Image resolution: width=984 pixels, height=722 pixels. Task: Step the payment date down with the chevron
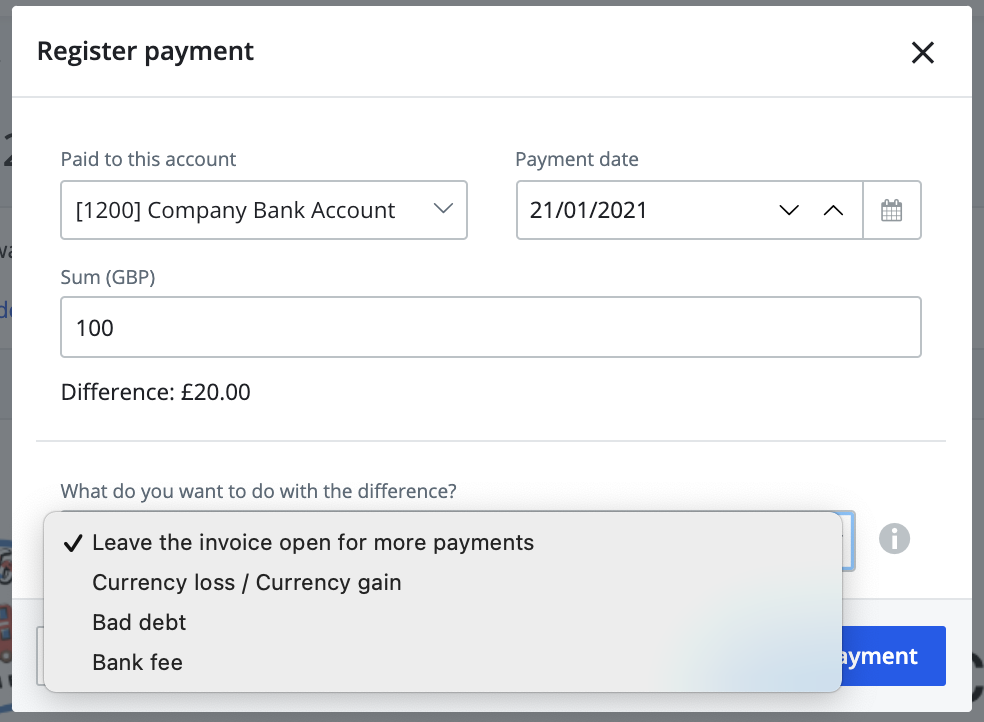point(789,210)
